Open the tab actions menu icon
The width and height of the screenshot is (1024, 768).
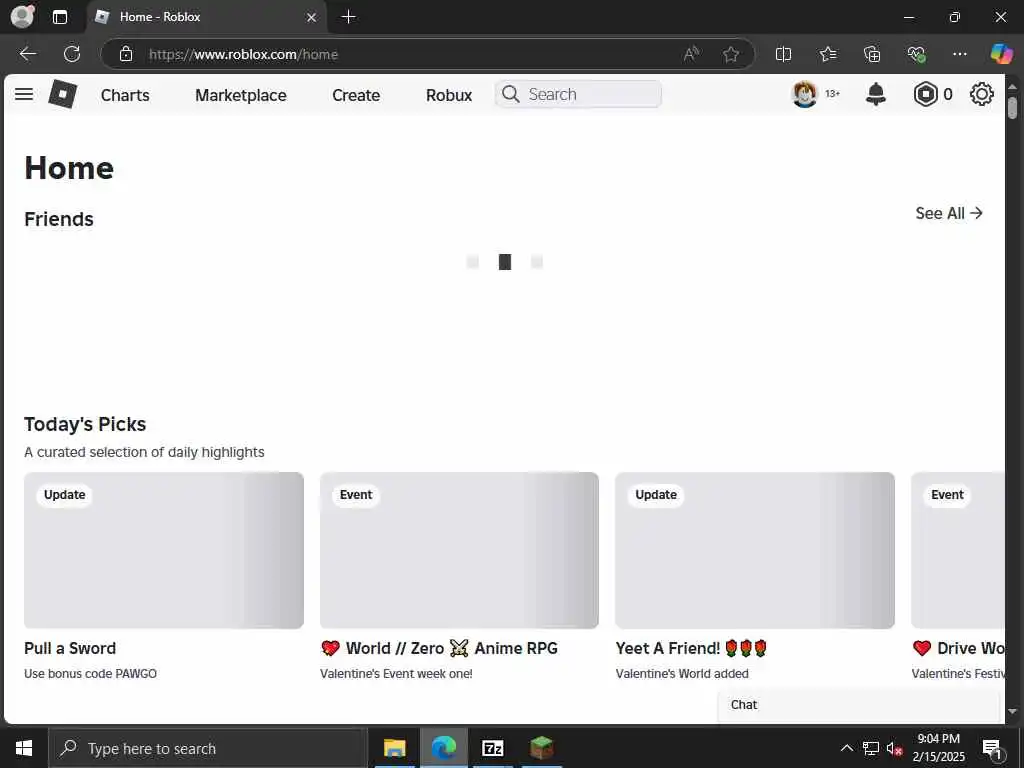[x=59, y=17]
